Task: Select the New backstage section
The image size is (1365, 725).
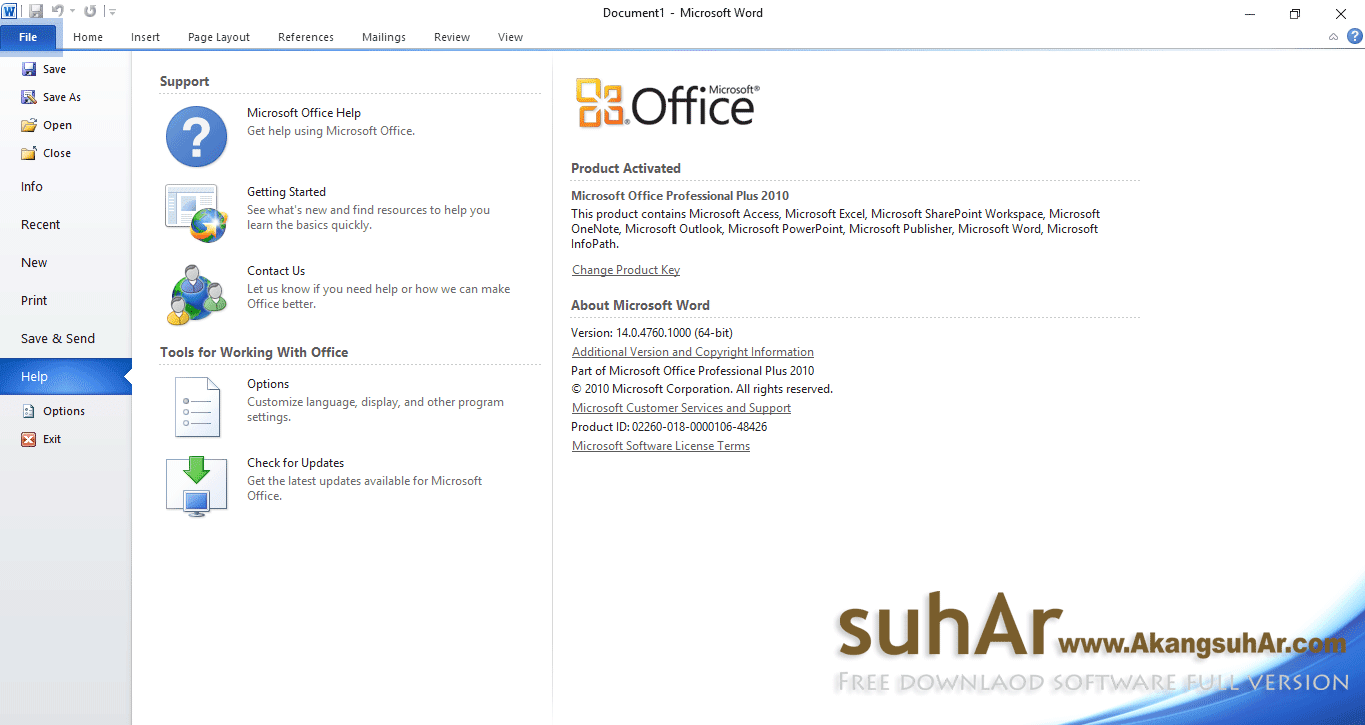Action: point(34,263)
